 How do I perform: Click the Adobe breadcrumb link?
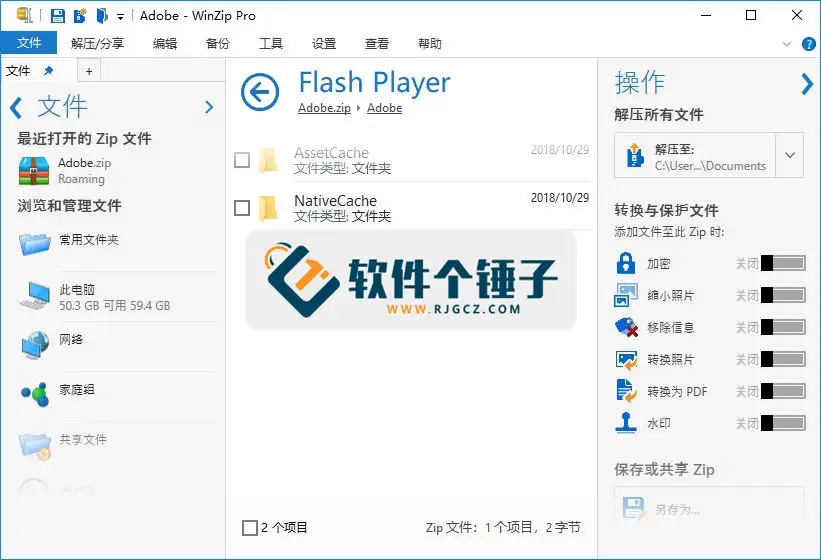[384, 108]
